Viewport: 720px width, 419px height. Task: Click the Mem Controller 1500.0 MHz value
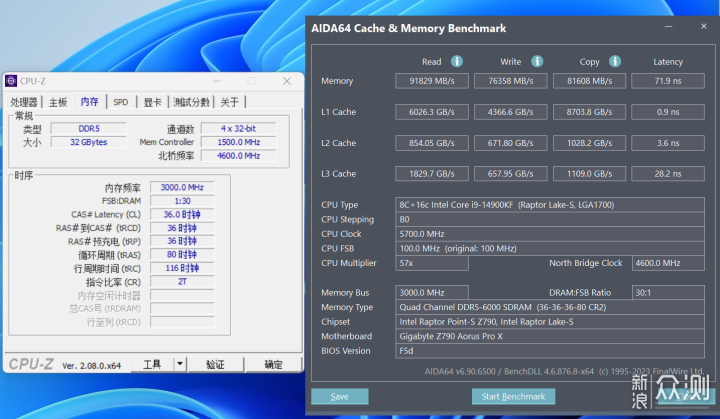(238, 142)
